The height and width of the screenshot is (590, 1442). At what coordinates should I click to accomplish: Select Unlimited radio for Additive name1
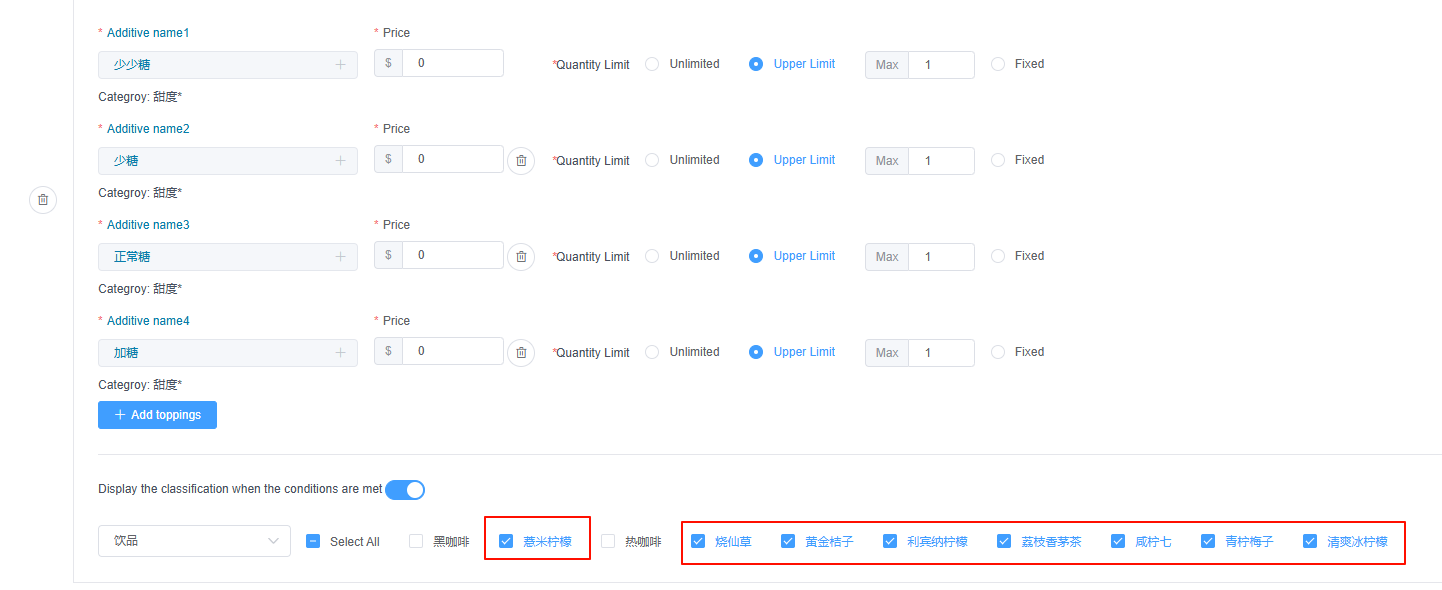[x=652, y=64]
